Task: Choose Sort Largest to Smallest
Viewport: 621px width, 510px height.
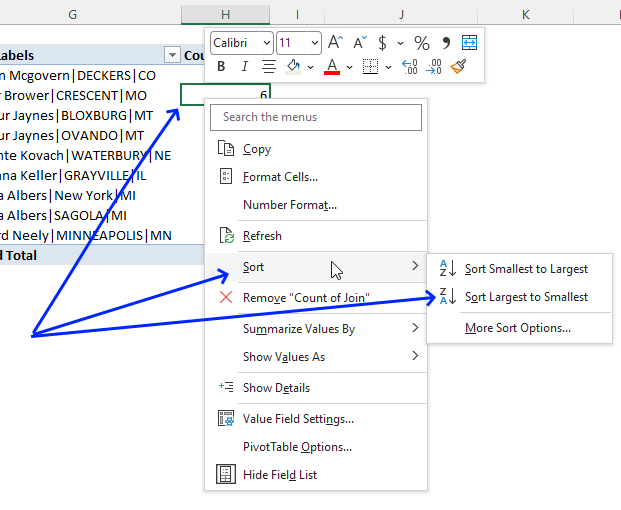Action: [x=526, y=297]
